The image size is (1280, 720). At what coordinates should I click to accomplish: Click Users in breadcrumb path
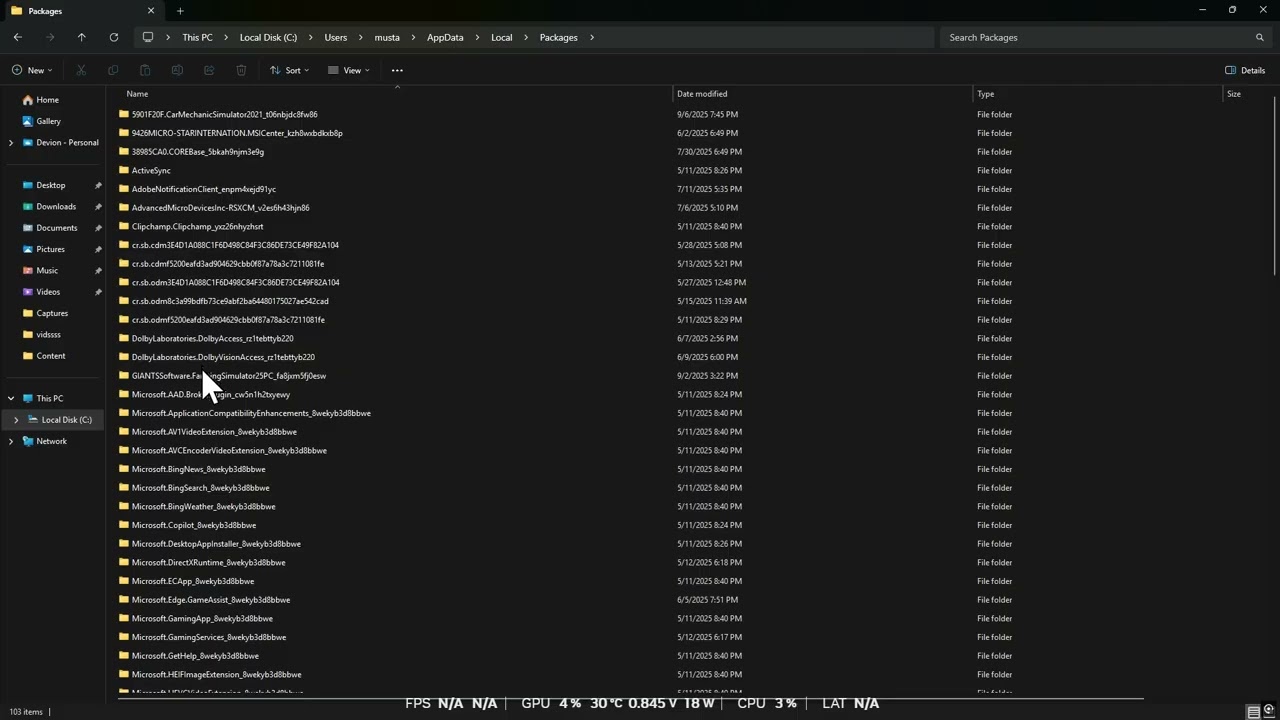(x=336, y=37)
